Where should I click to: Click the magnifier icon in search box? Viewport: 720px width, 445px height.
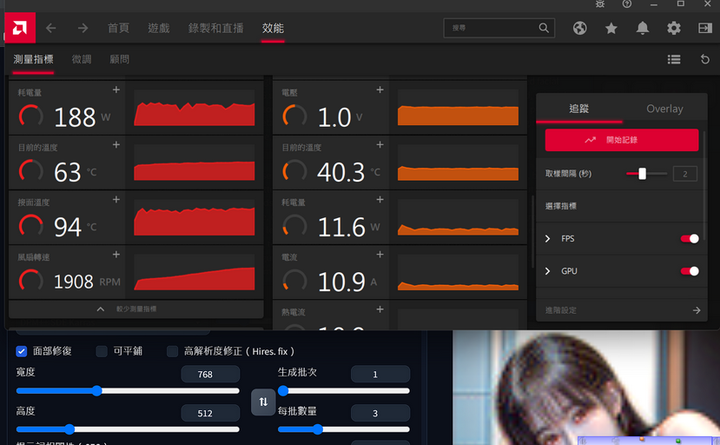pyautogui.click(x=544, y=28)
